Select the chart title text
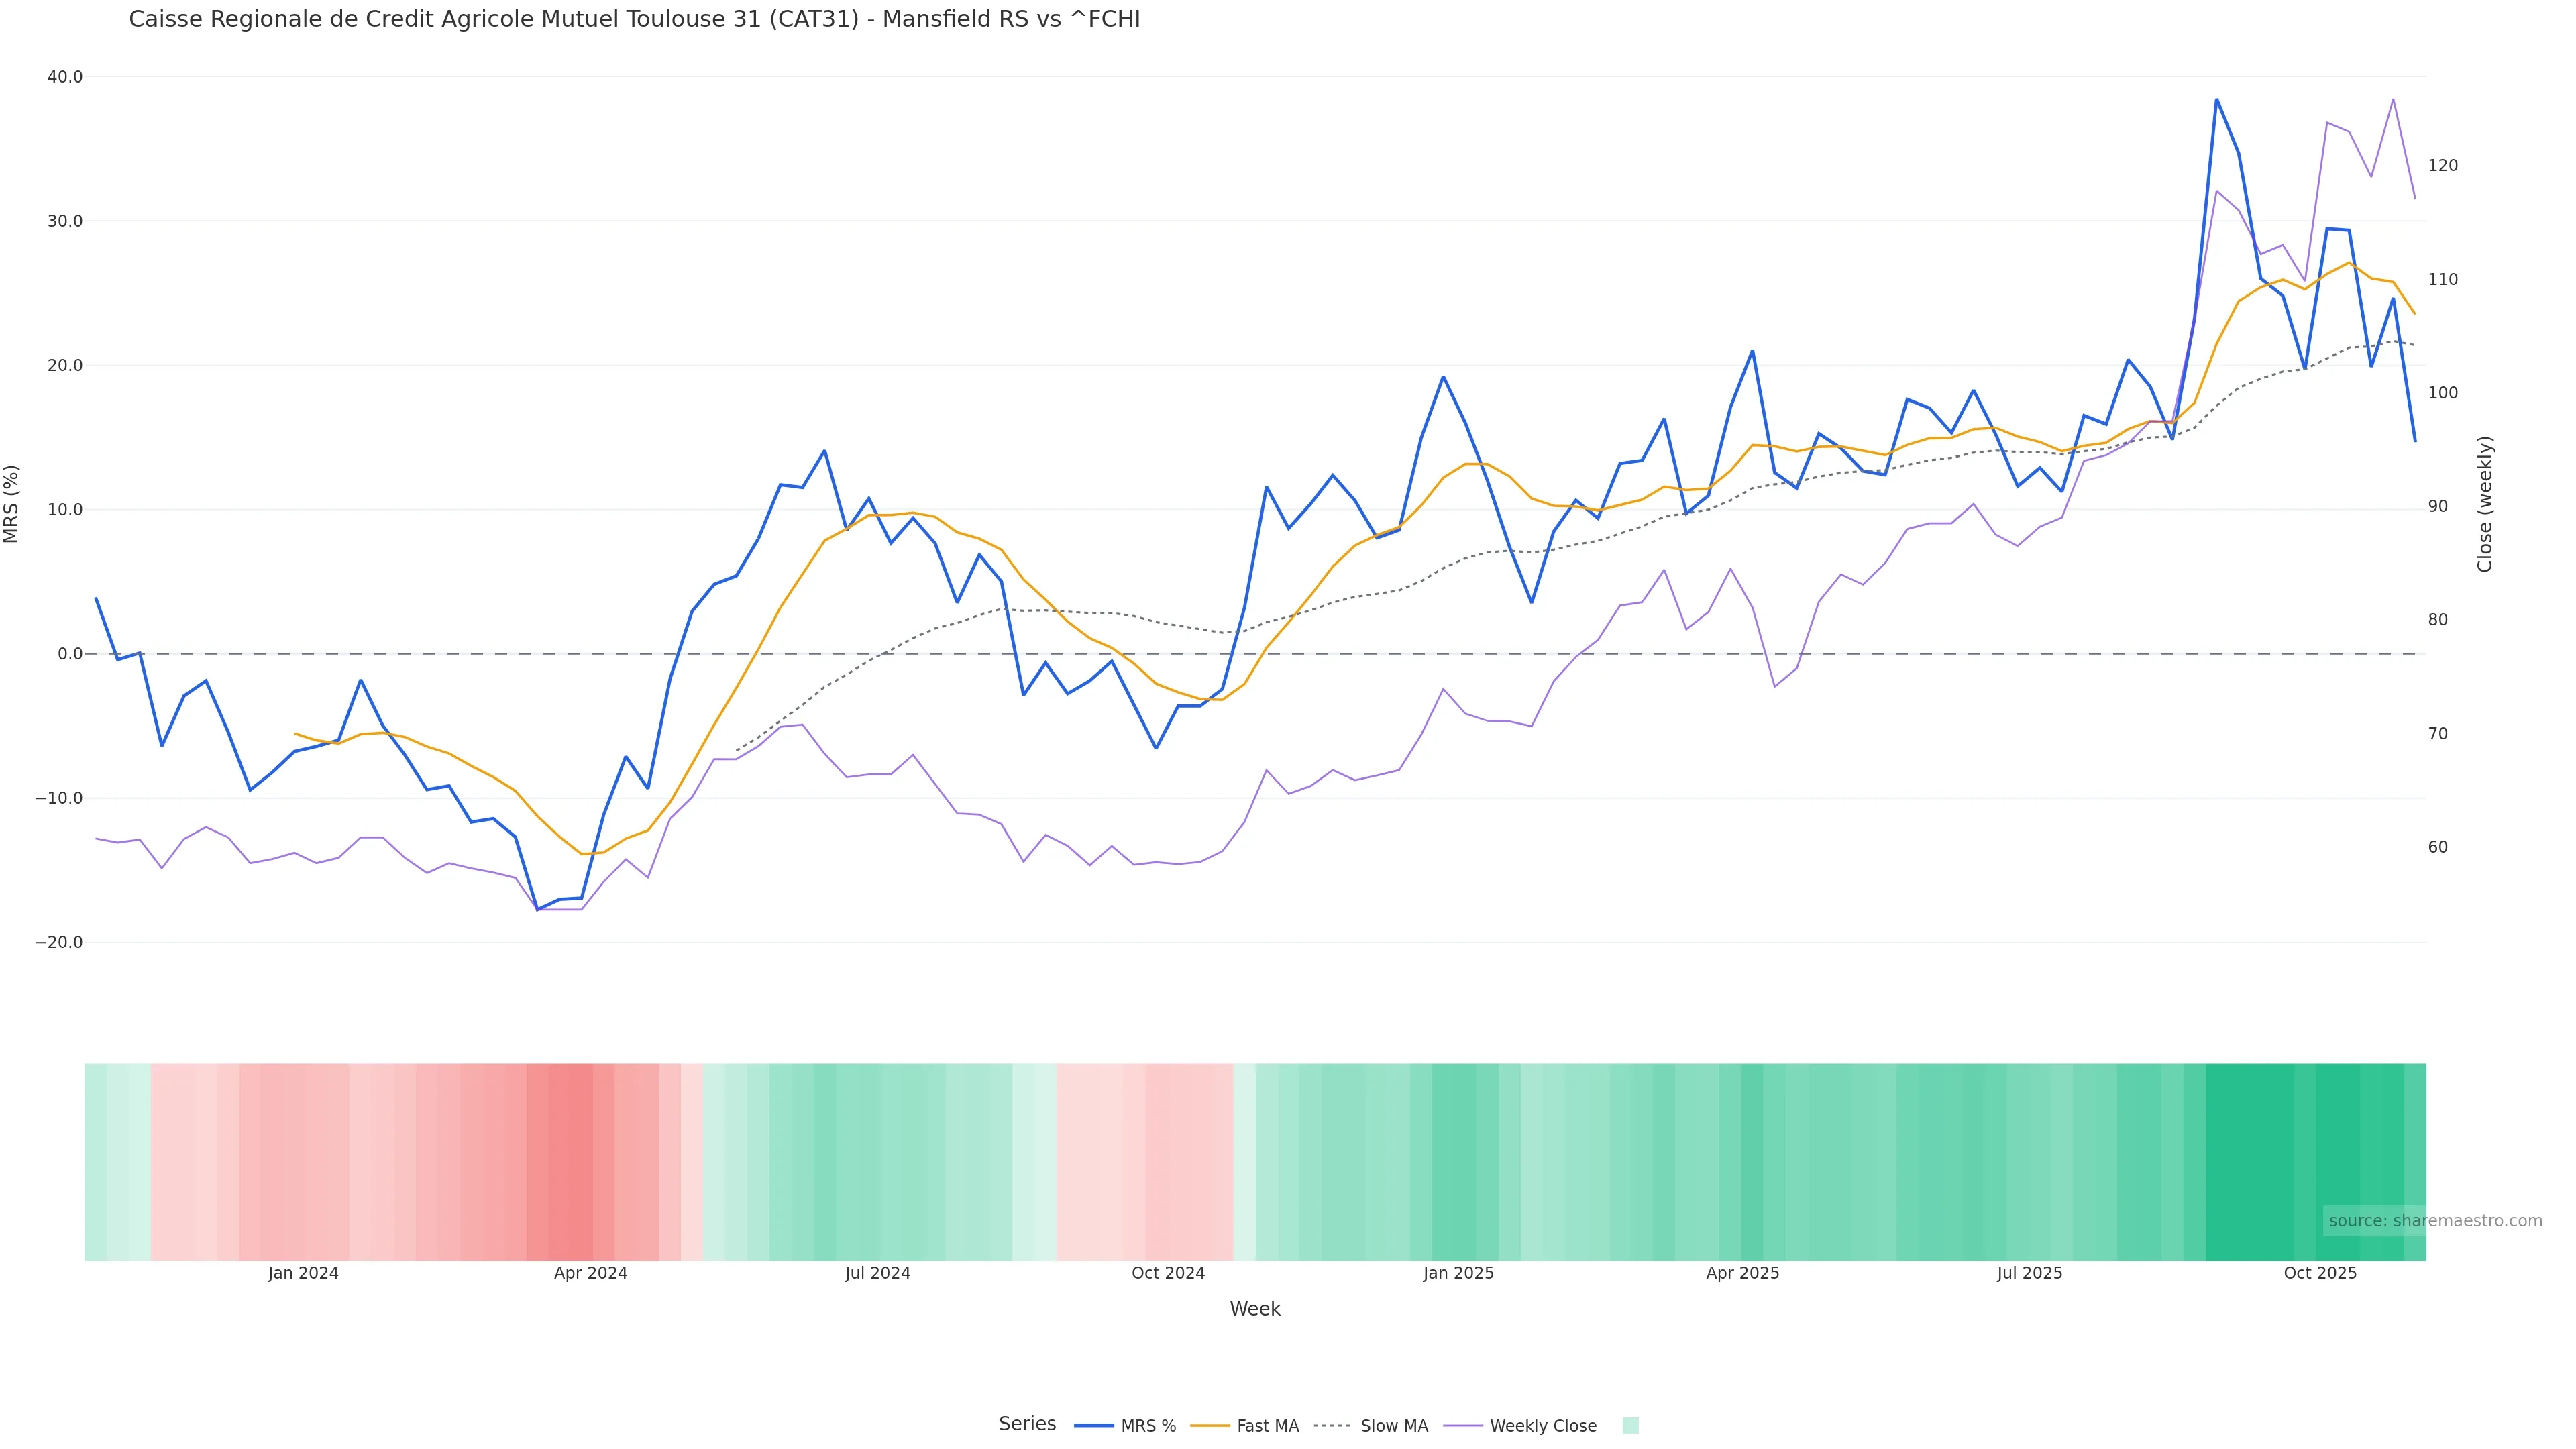Viewport: 2576px width, 1449px height. (634, 20)
